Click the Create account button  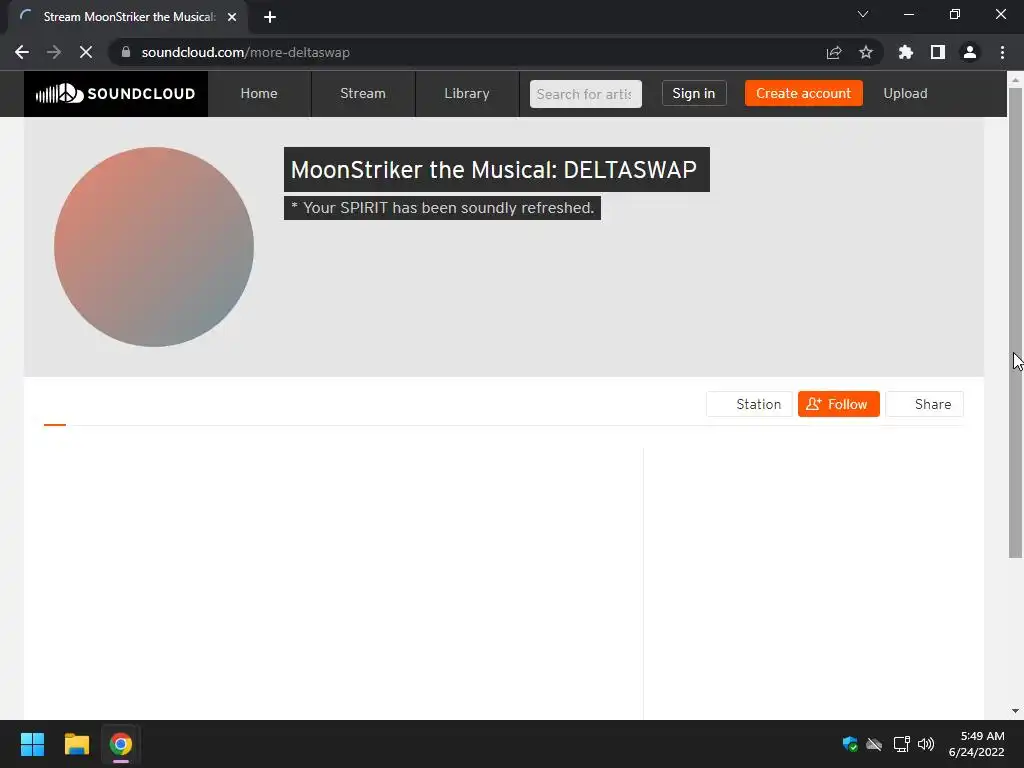point(803,93)
